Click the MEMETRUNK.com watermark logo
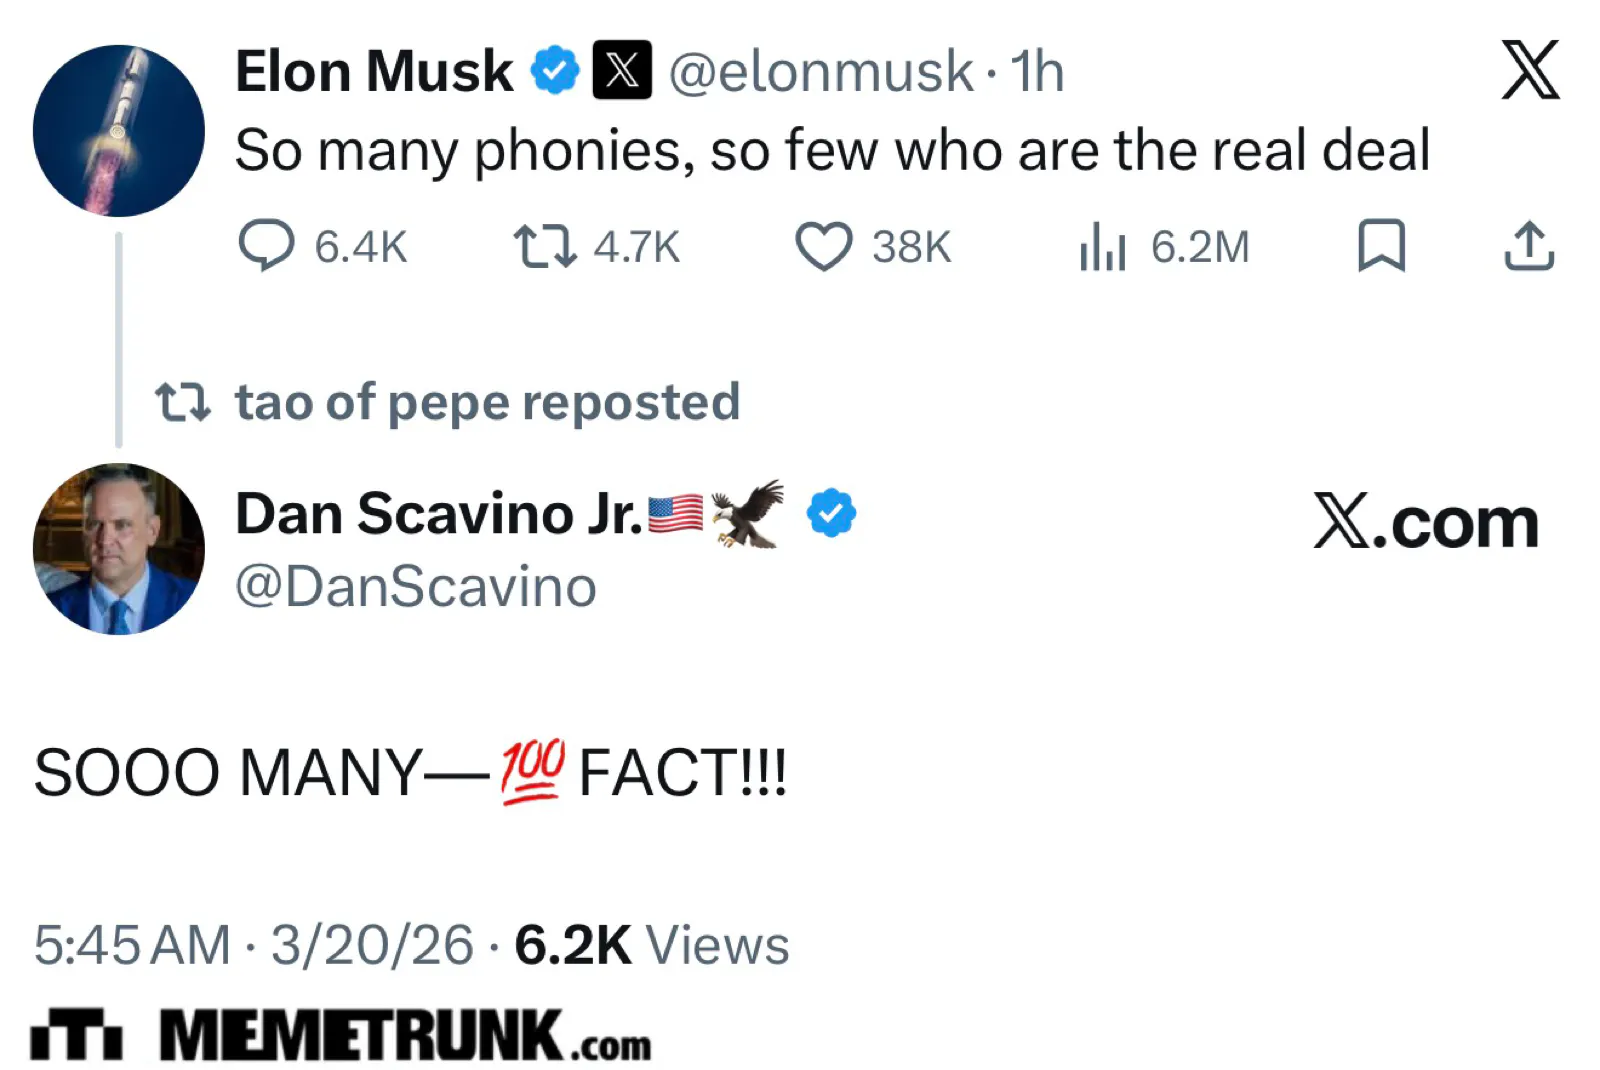The image size is (1600, 1070). 340,1036
